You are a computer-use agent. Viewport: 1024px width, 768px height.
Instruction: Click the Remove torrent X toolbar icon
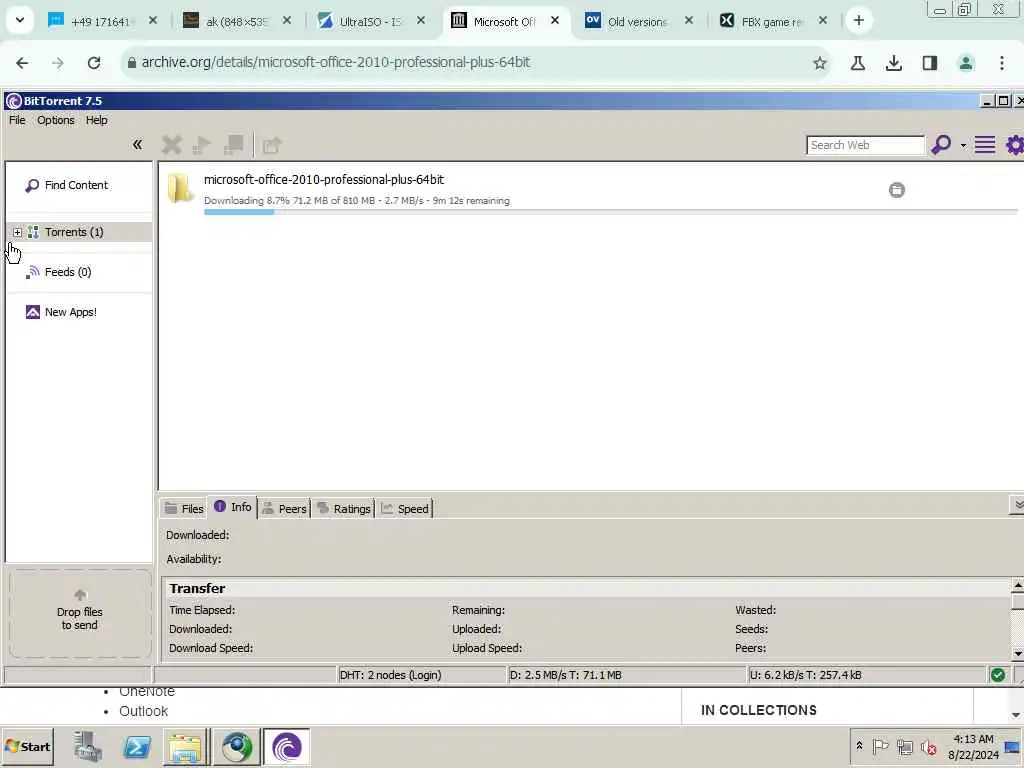(172, 145)
